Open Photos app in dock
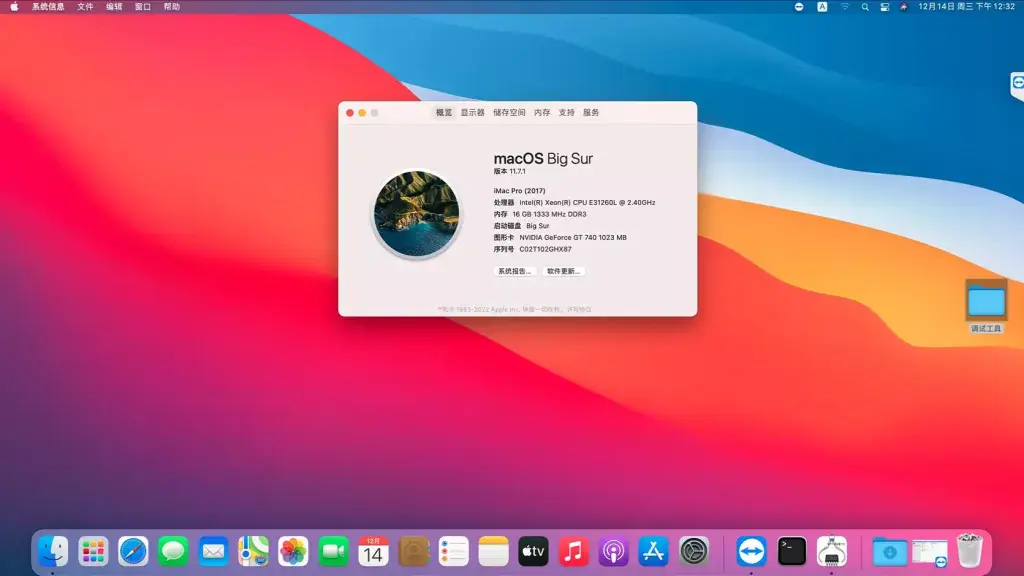The height and width of the screenshot is (576, 1024). [293, 552]
